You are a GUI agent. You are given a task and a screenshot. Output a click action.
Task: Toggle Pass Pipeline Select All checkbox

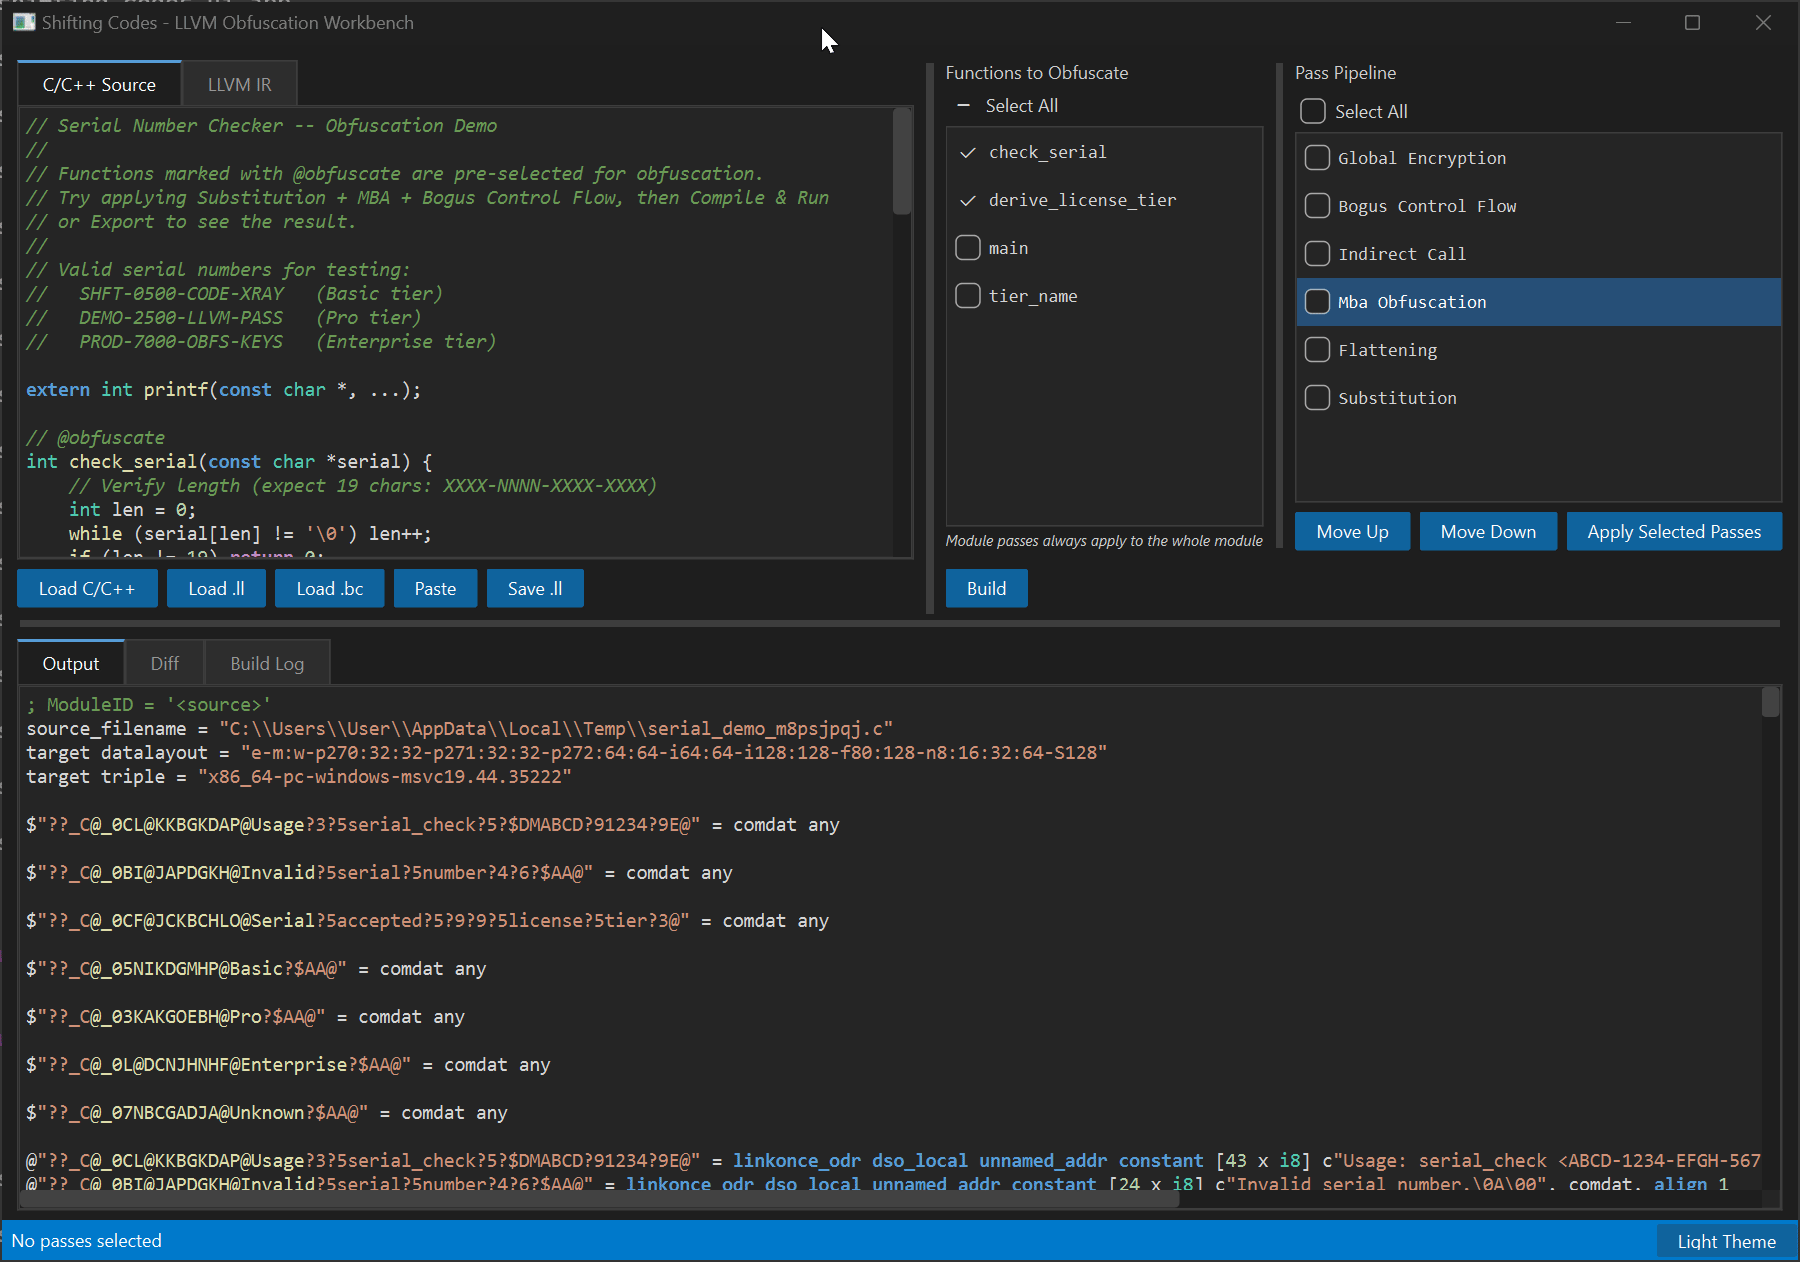(1313, 111)
